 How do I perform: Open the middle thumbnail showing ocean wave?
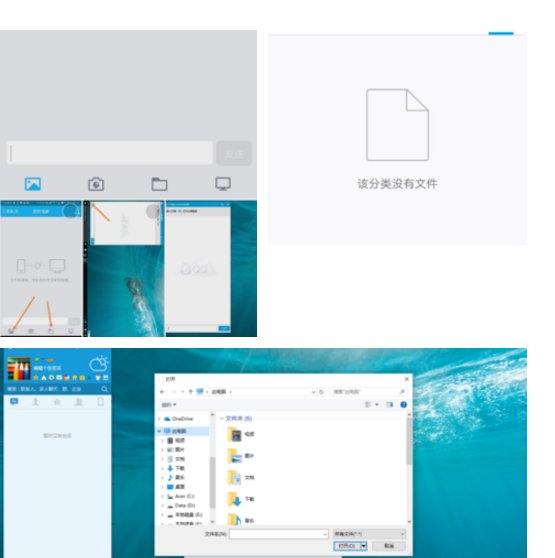click(124, 269)
